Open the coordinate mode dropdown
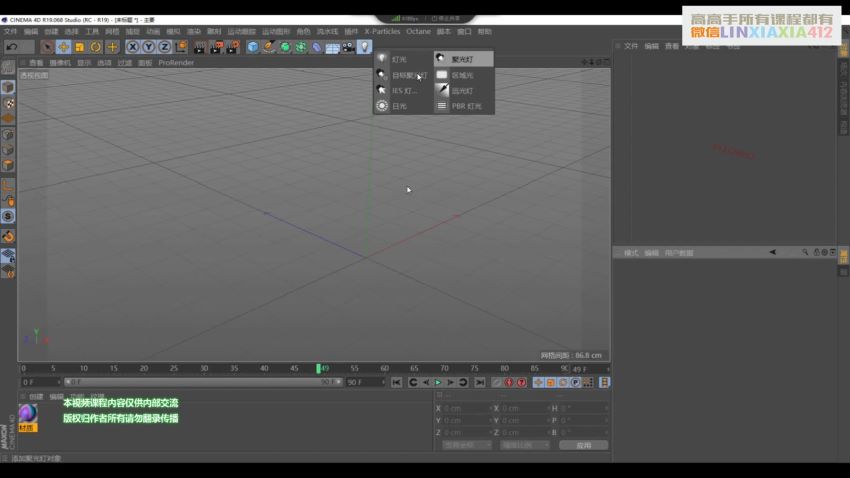 point(467,445)
